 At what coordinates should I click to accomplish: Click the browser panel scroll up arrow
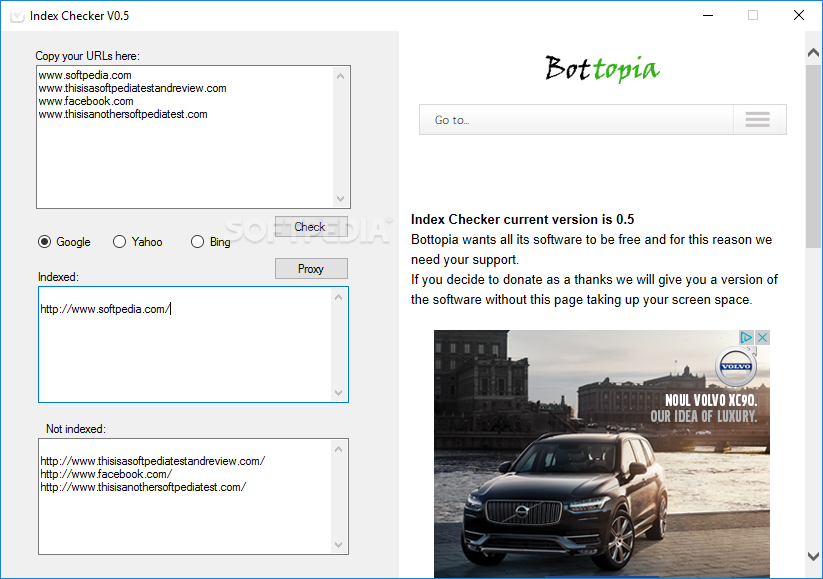814,52
